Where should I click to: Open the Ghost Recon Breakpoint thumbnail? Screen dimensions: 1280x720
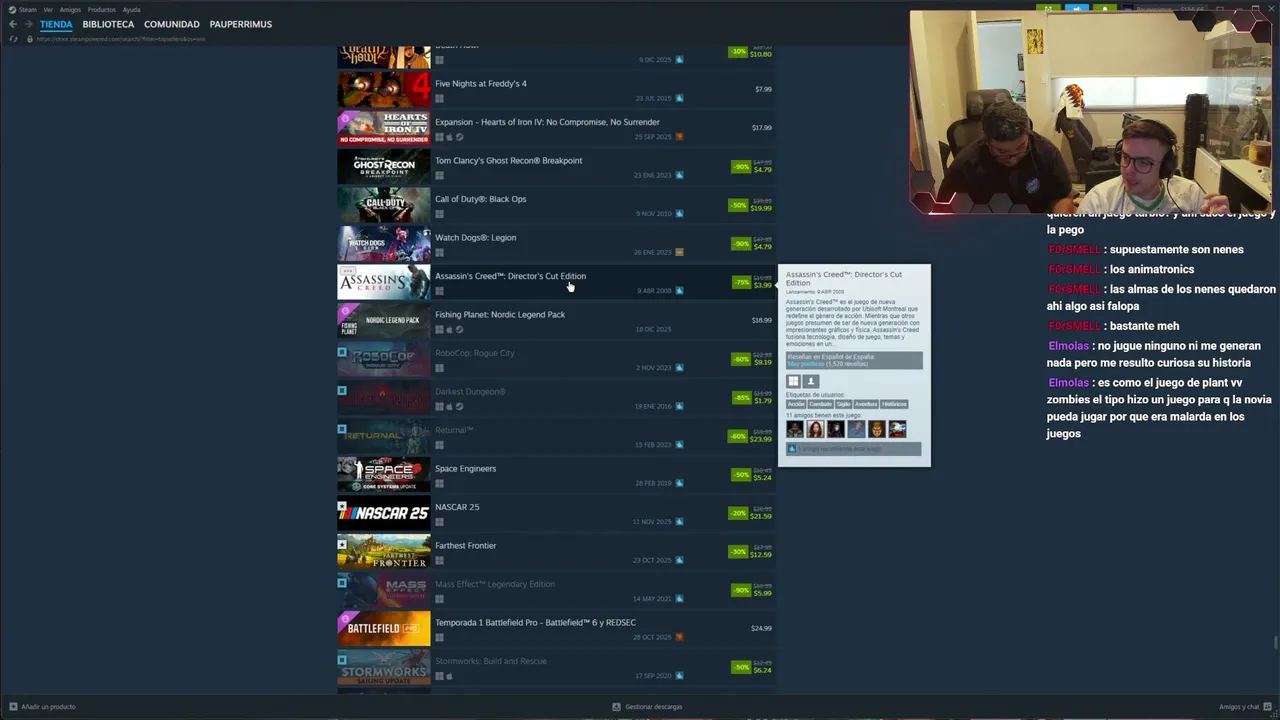point(384,167)
